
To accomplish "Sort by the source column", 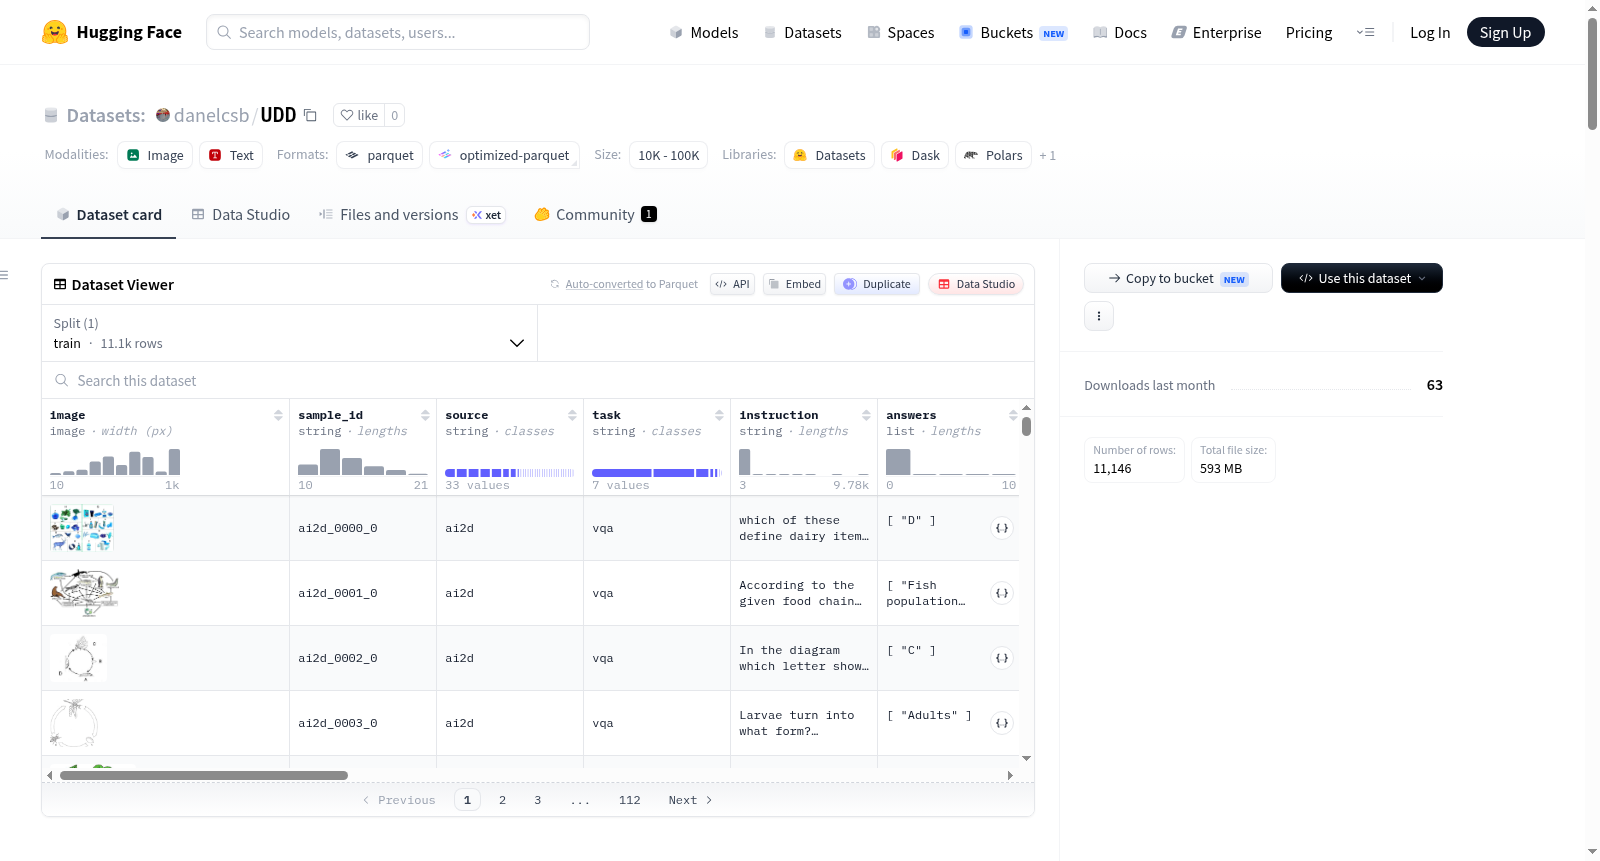I will (x=572, y=415).
